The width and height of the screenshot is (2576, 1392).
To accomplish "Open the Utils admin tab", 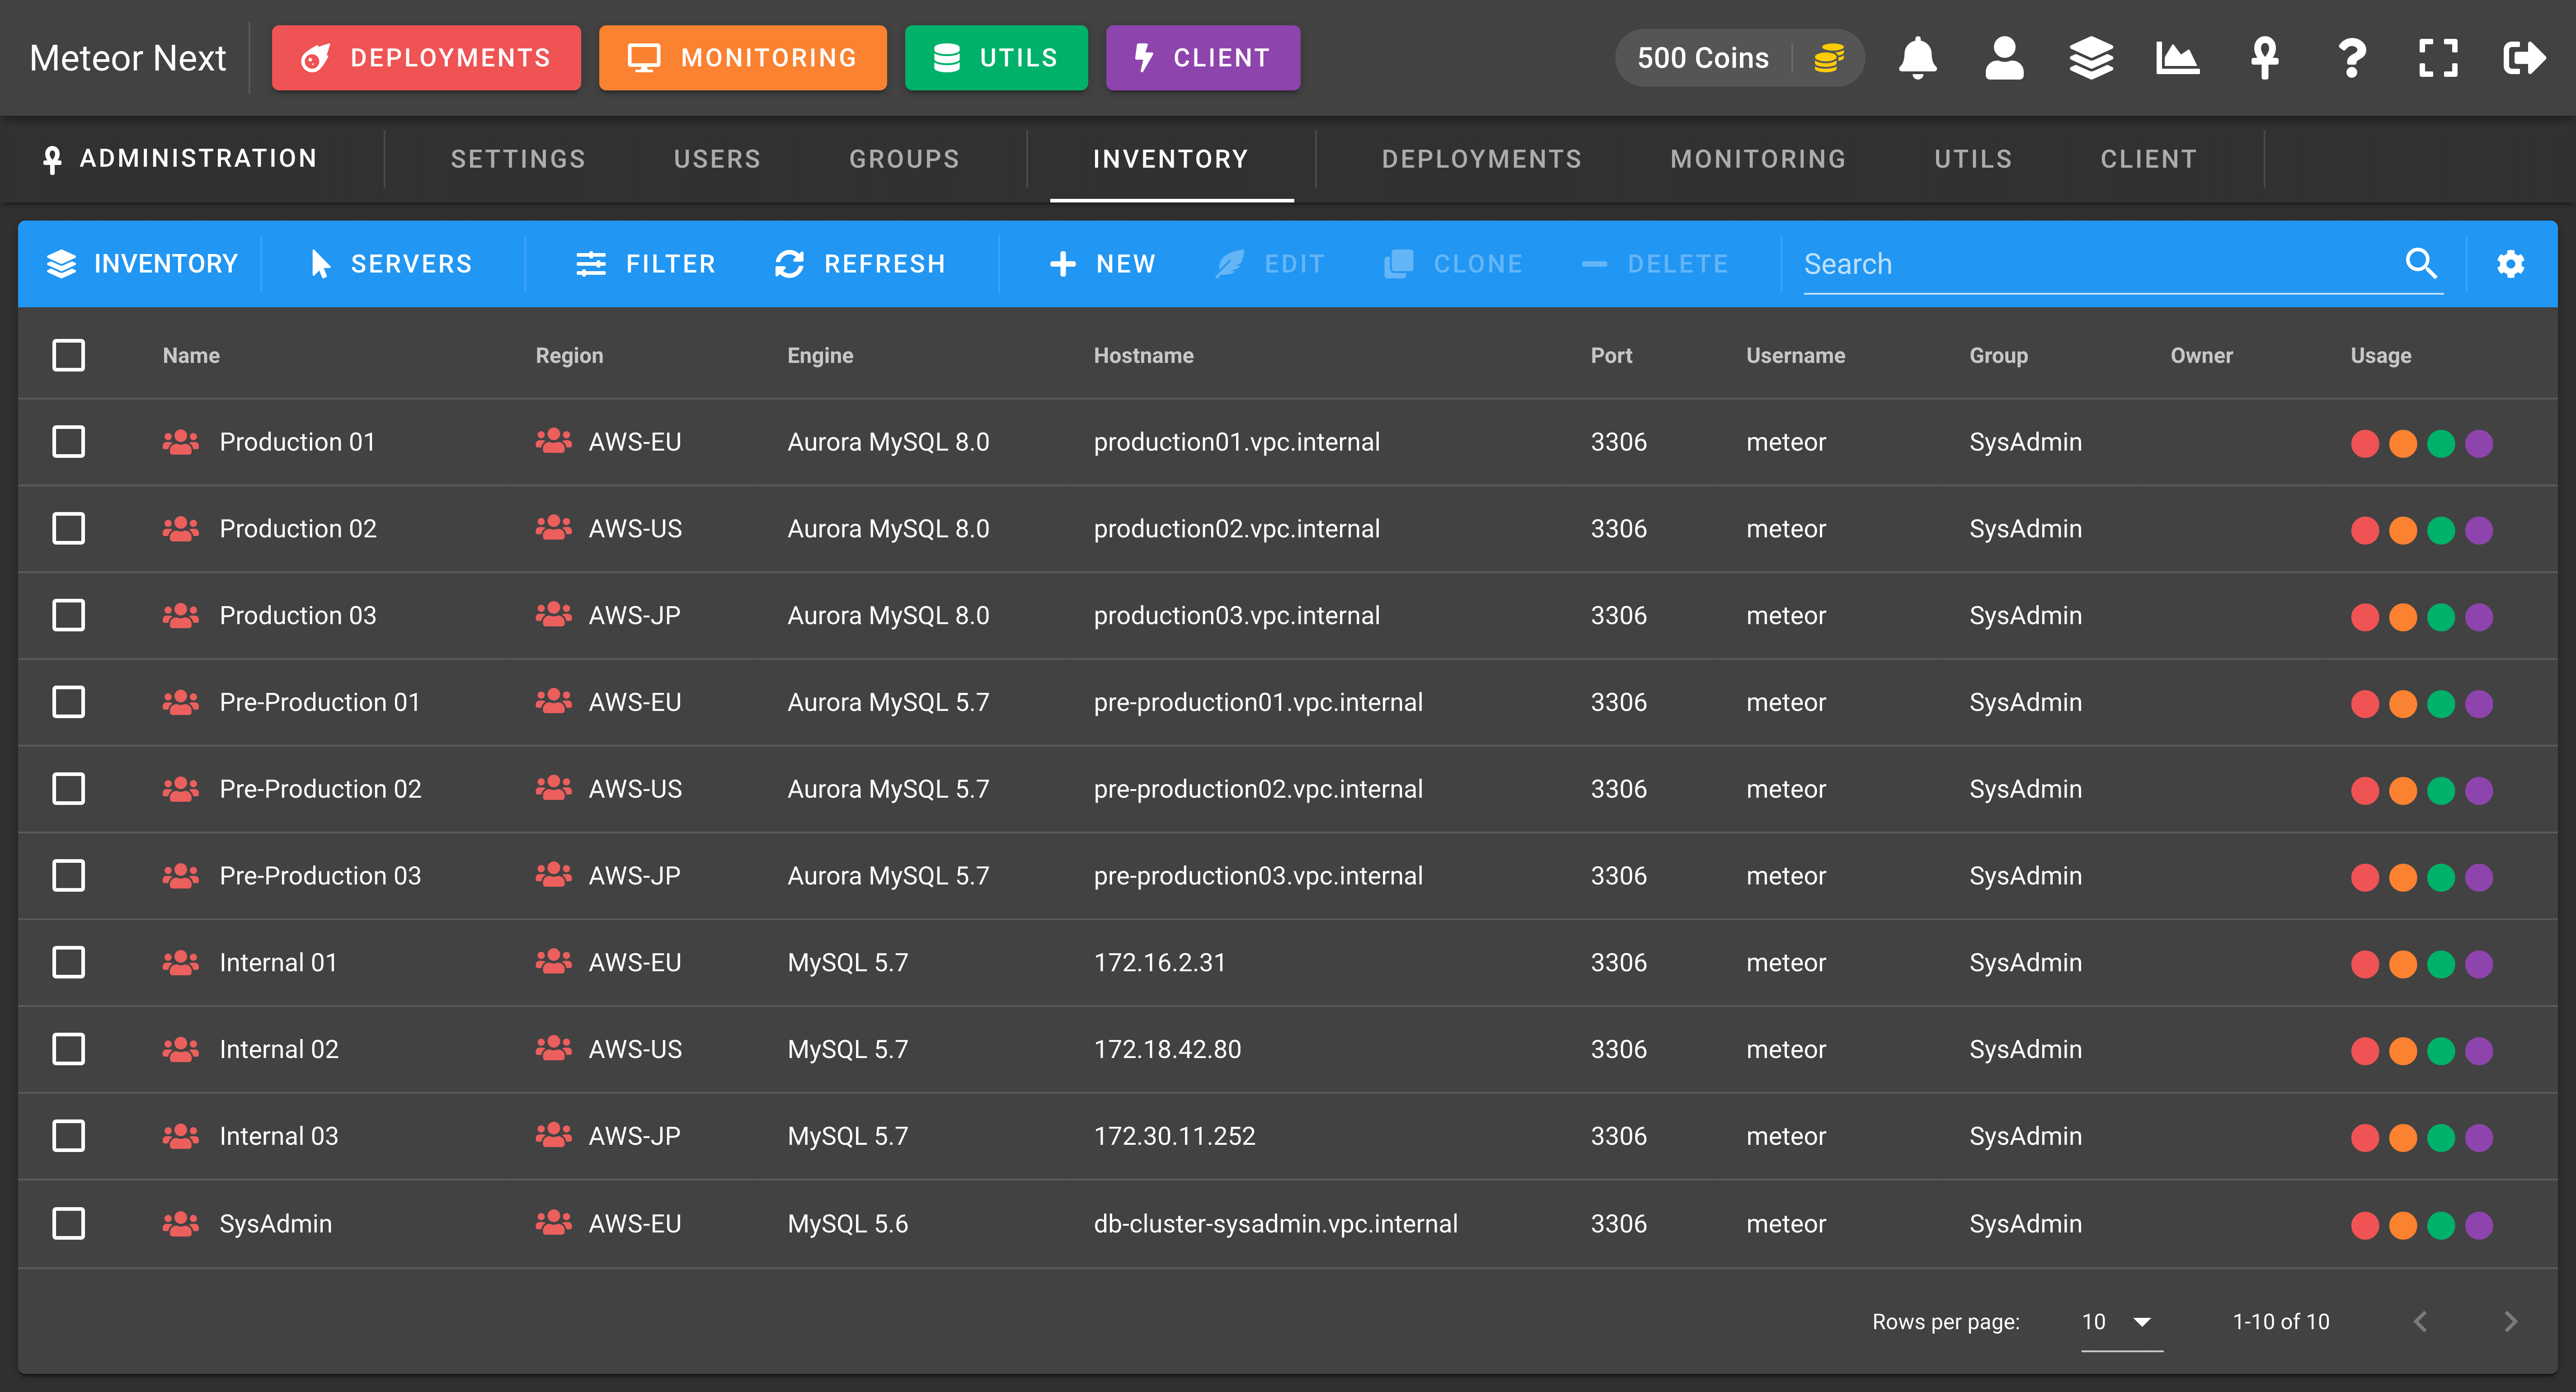I will [1973, 159].
